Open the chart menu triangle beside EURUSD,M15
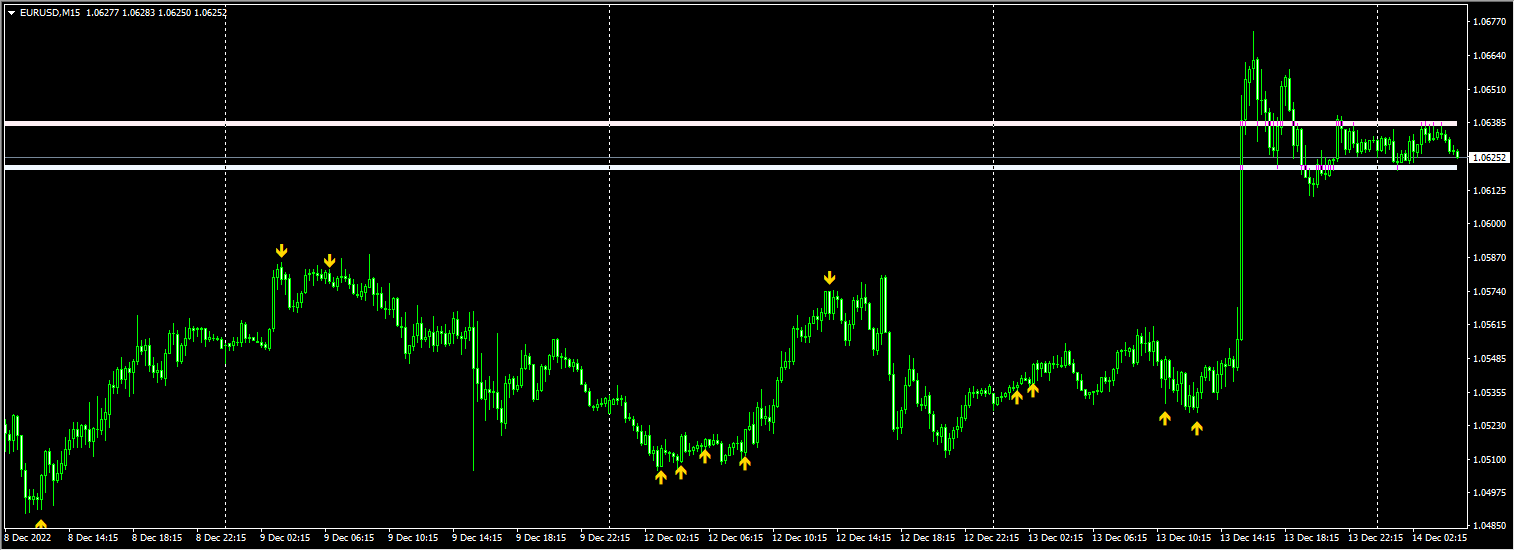 point(11,13)
